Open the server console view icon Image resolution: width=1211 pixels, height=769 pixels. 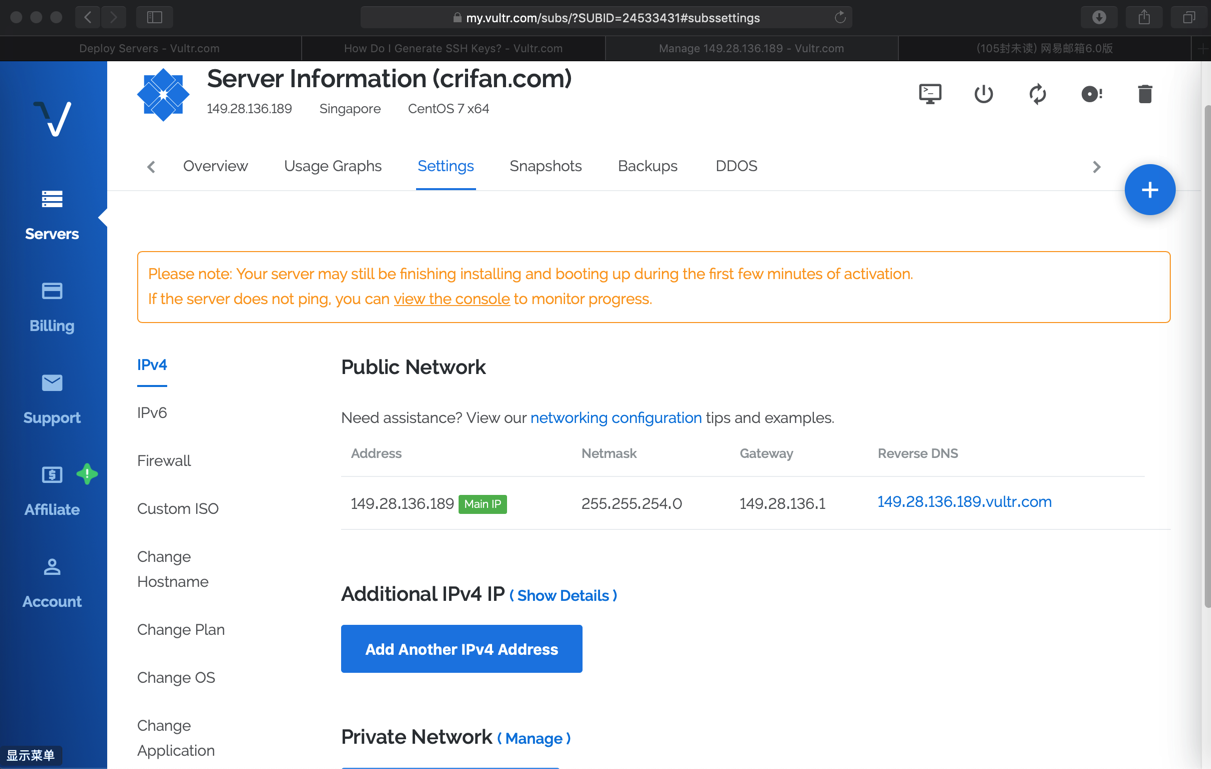(x=930, y=94)
